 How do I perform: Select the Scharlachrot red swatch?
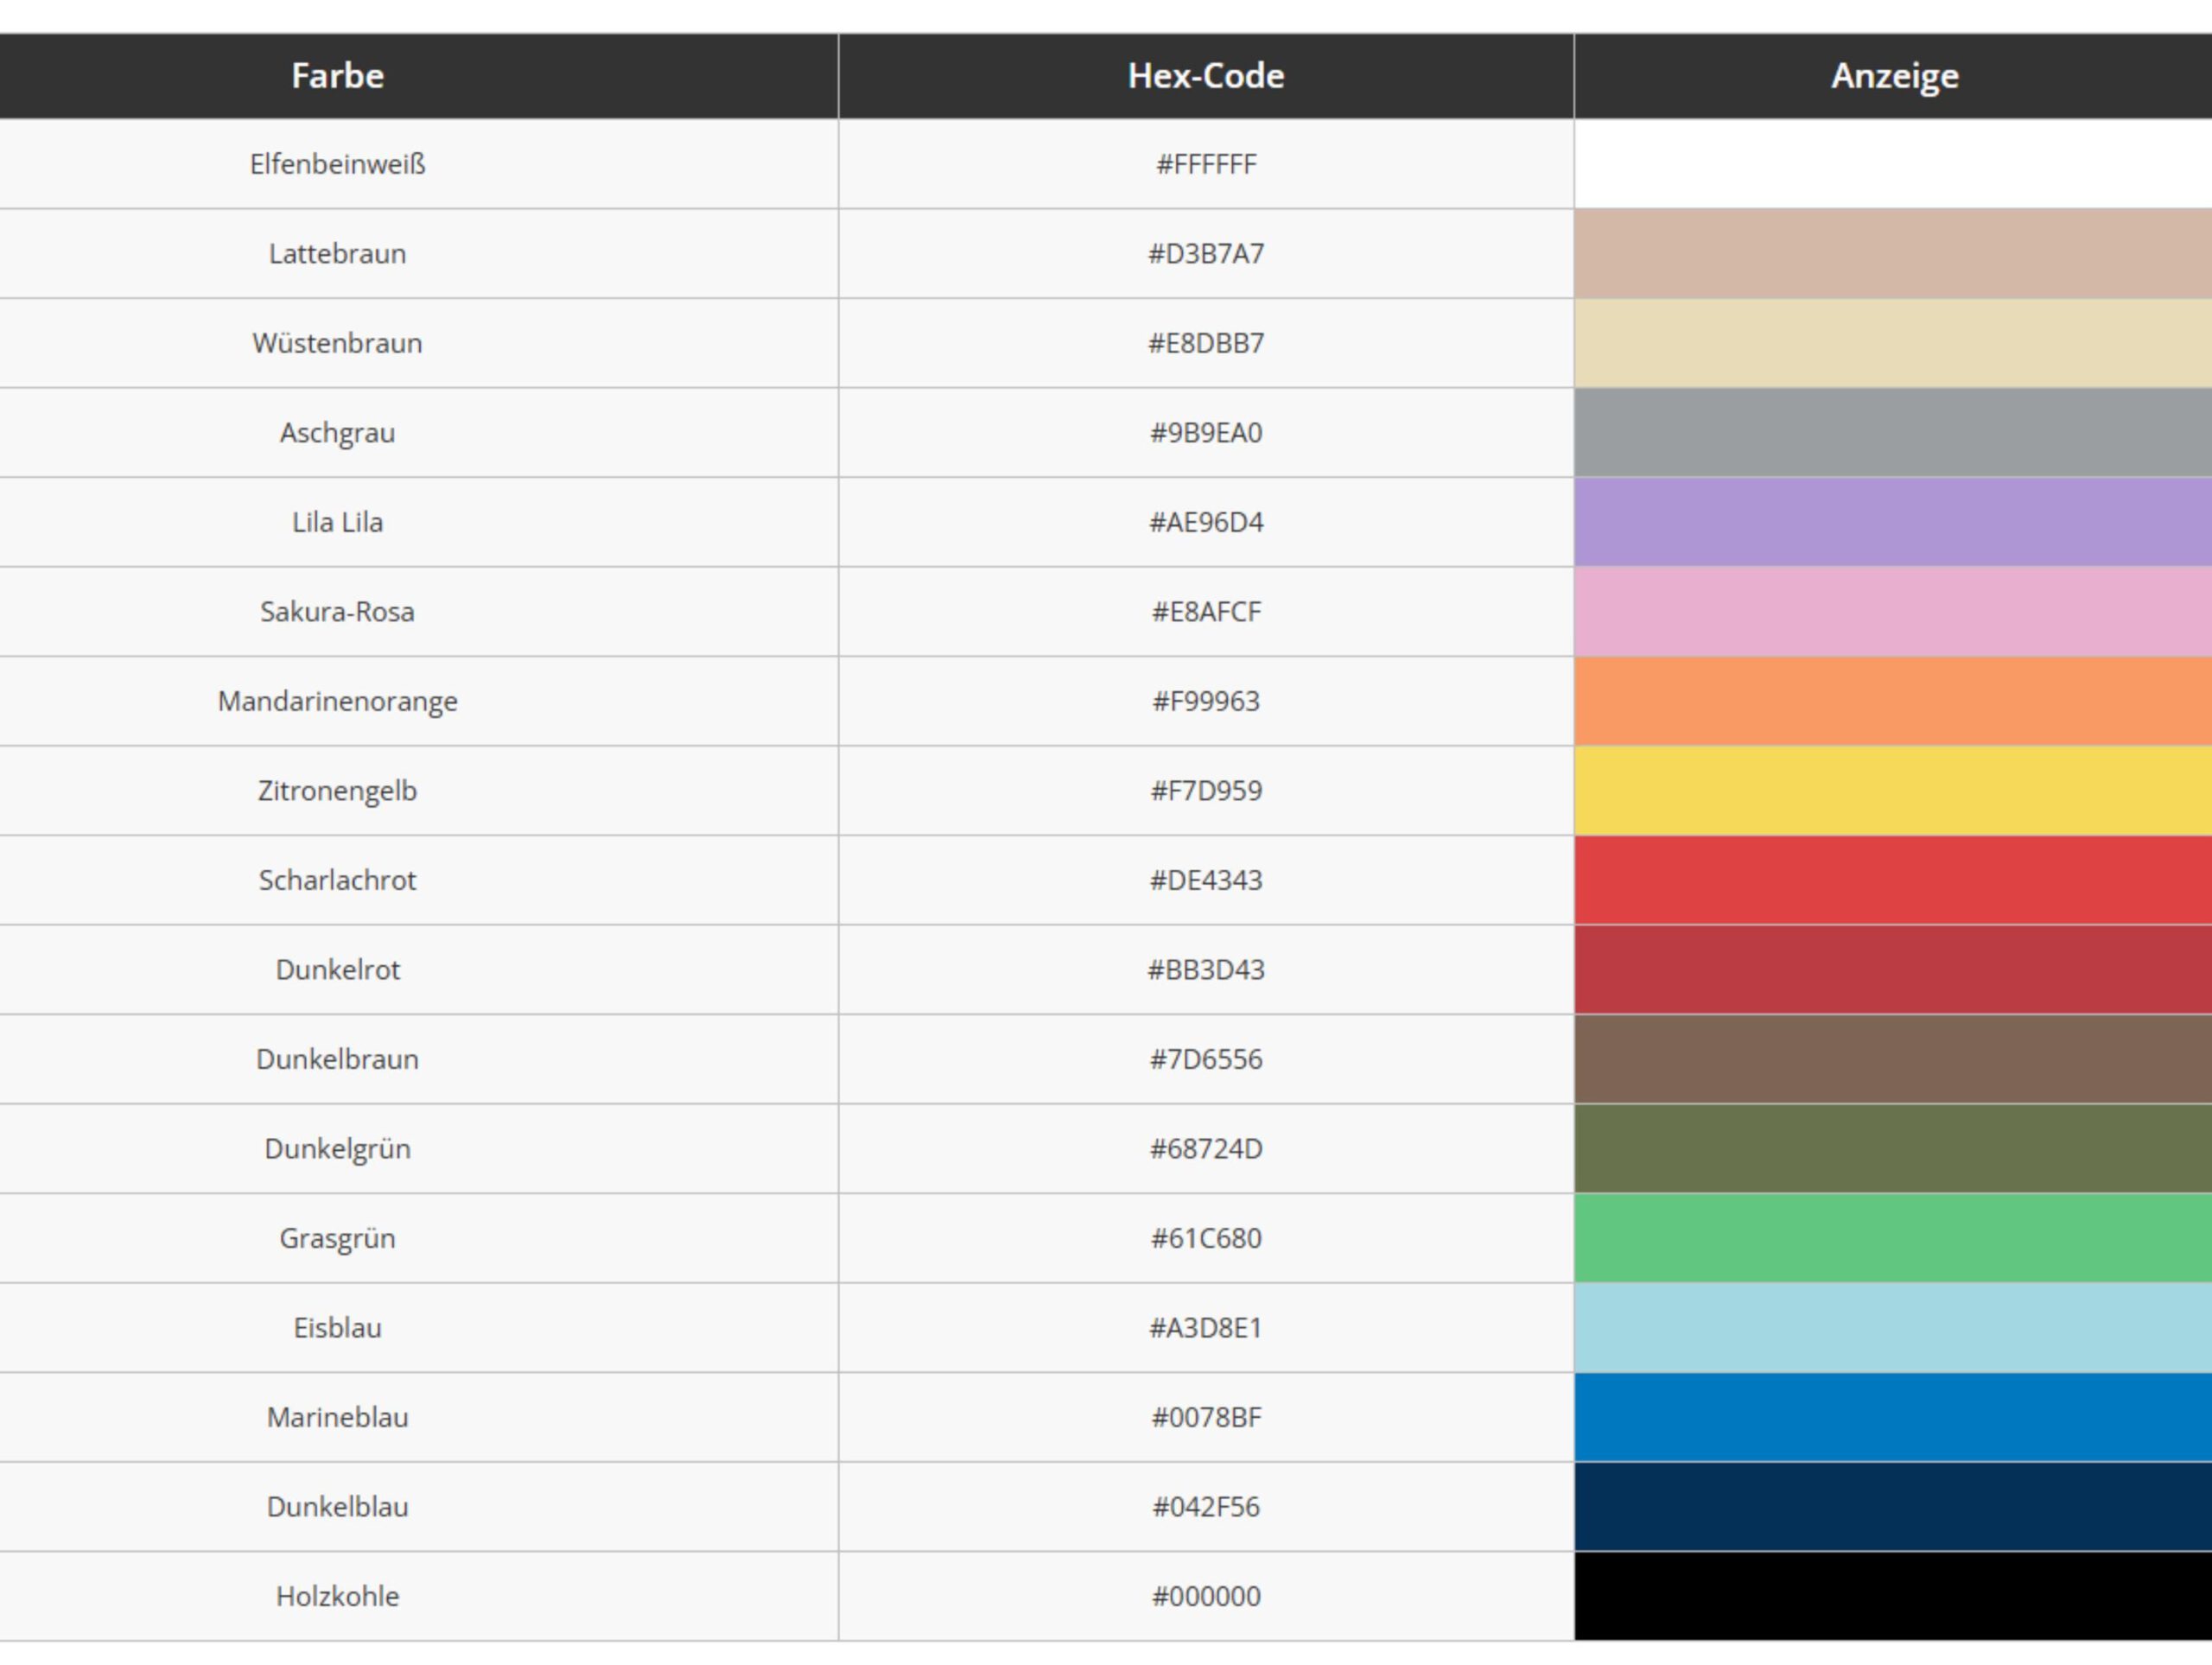tap(1892, 880)
